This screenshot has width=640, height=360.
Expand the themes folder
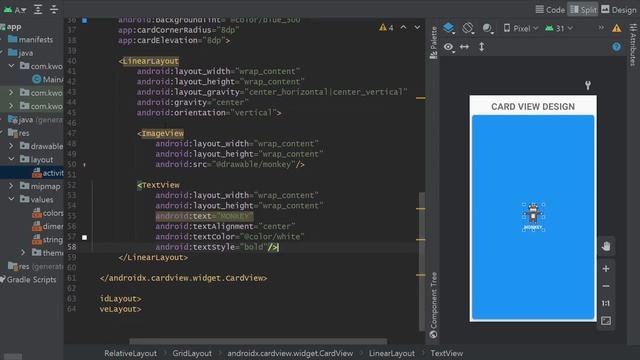(x=23, y=253)
